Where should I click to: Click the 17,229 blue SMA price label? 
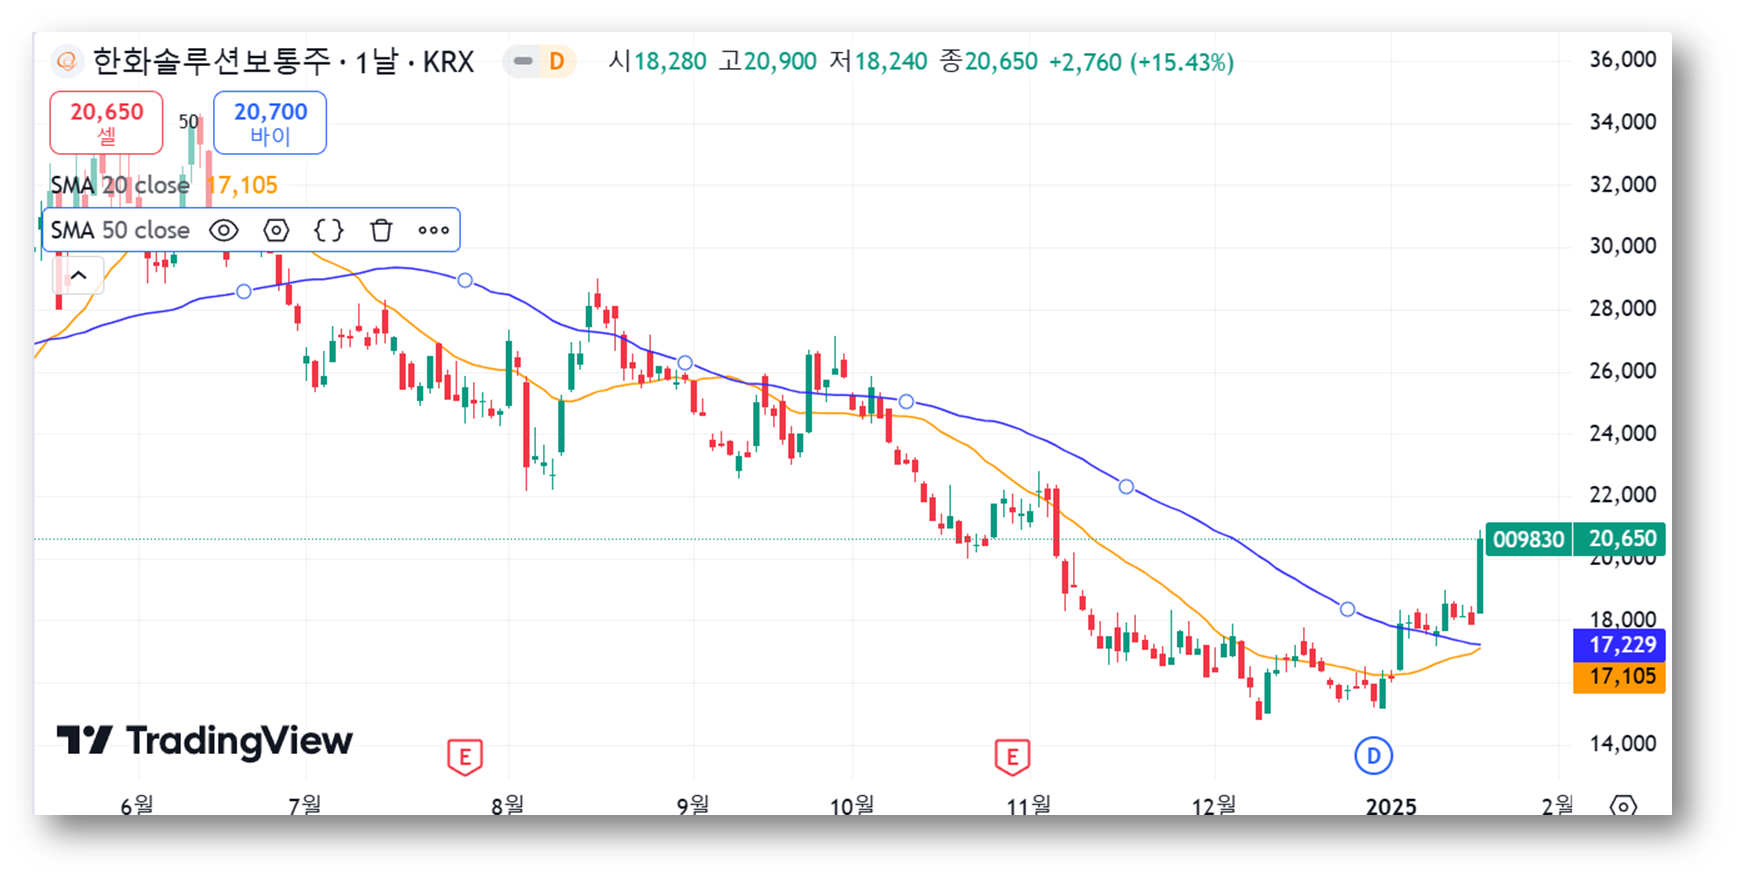click(x=1619, y=645)
